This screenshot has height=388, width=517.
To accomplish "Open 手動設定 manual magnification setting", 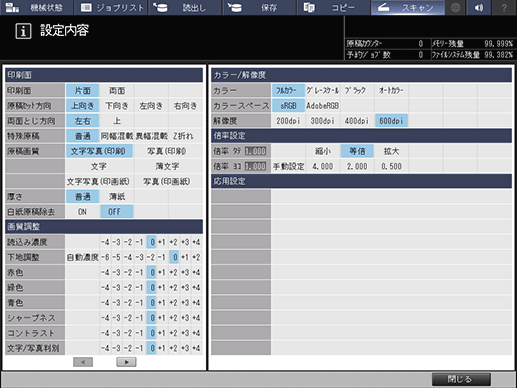I will pos(288,166).
